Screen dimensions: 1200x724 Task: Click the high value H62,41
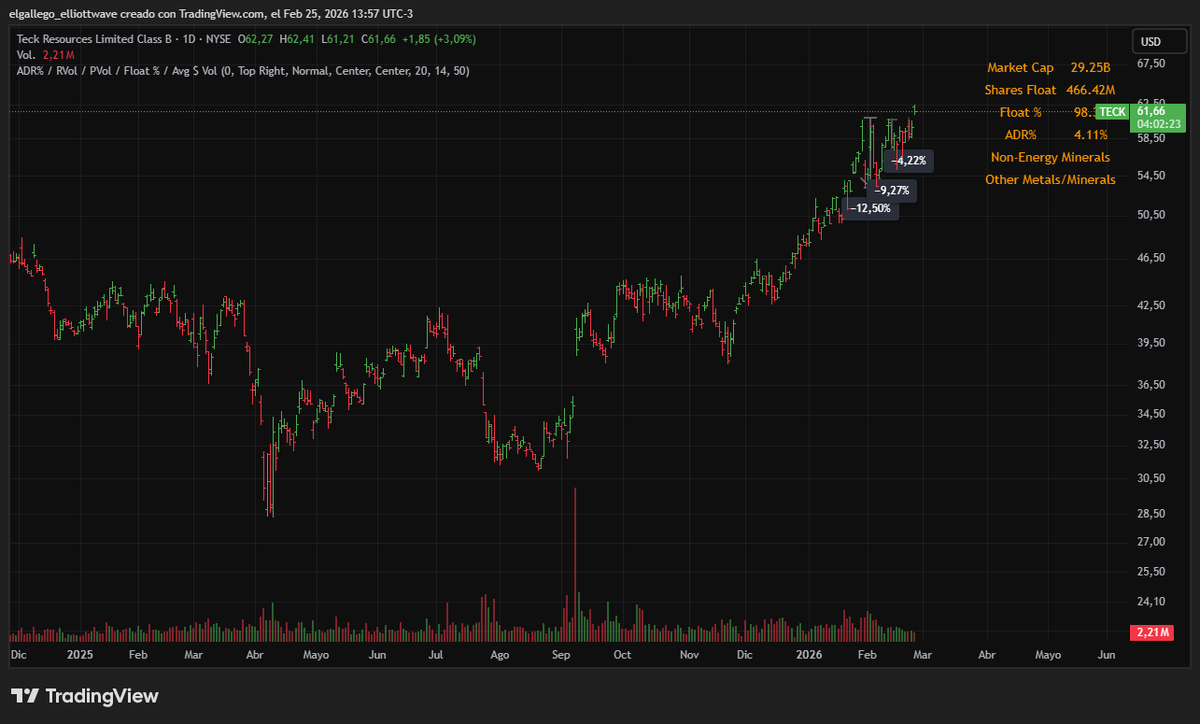[298, 39]
